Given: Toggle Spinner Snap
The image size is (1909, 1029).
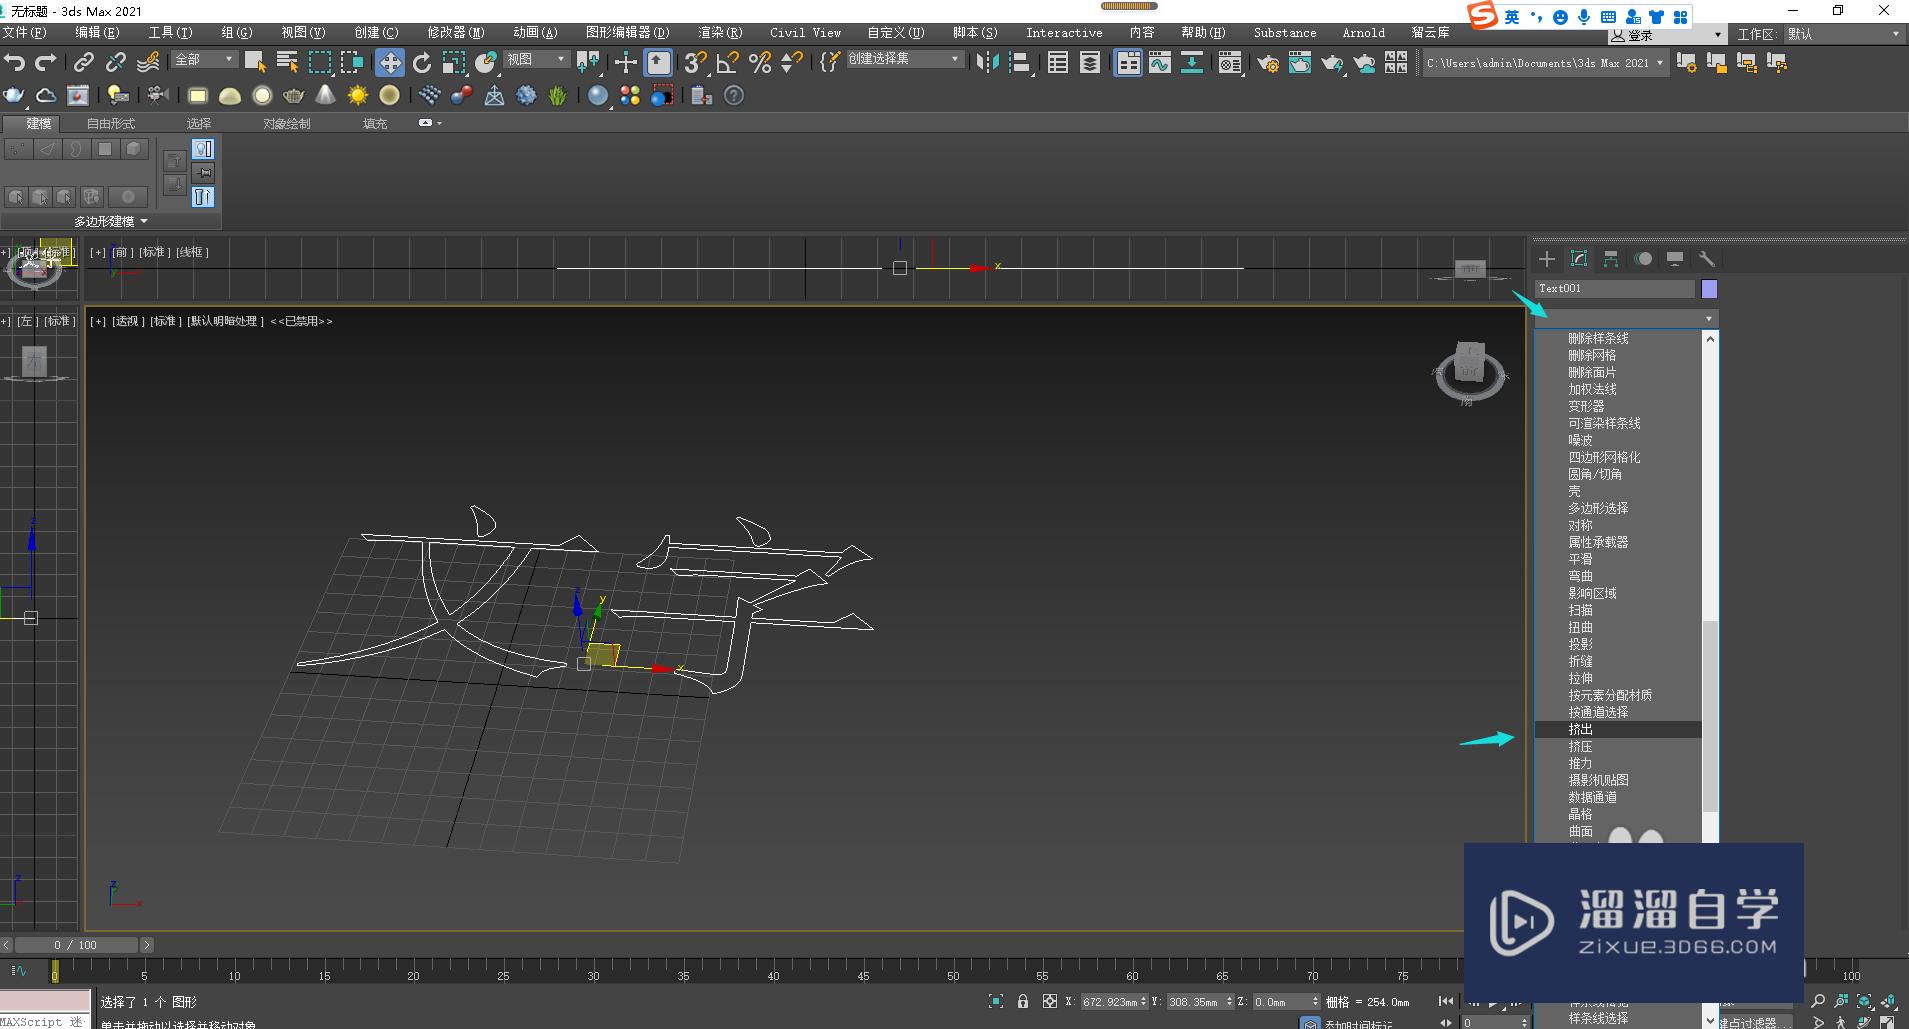Looking at the screenshot, I should 791,62.
